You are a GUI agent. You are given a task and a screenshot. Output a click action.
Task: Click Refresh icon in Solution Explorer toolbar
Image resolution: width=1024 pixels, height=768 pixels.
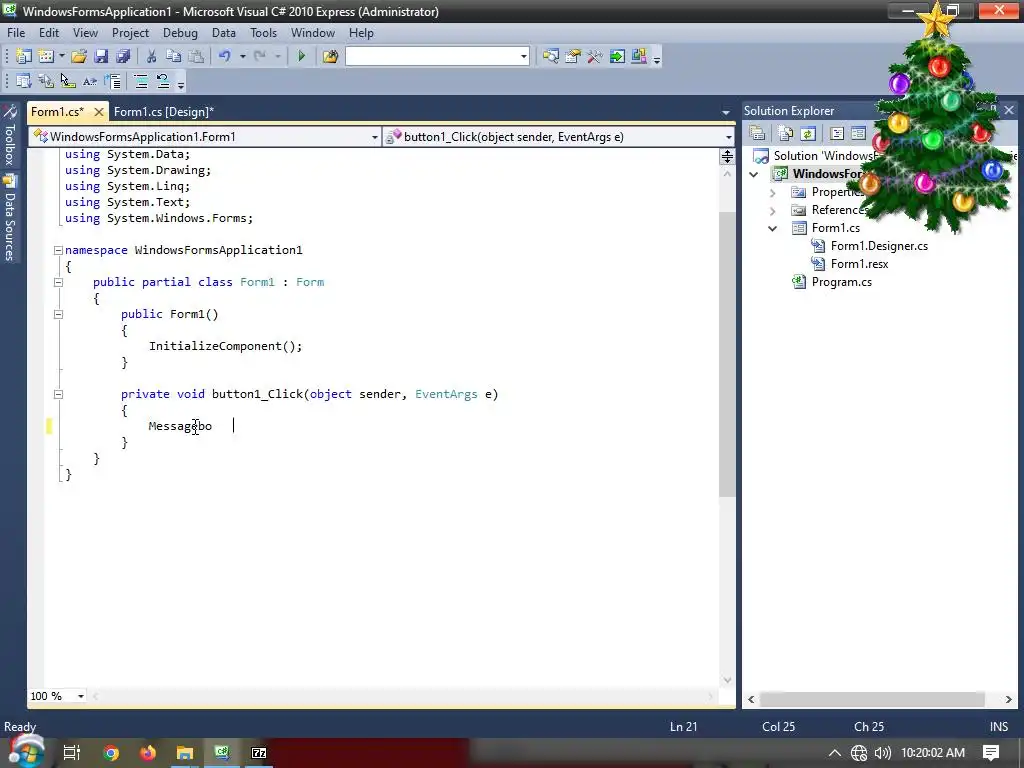808,134
